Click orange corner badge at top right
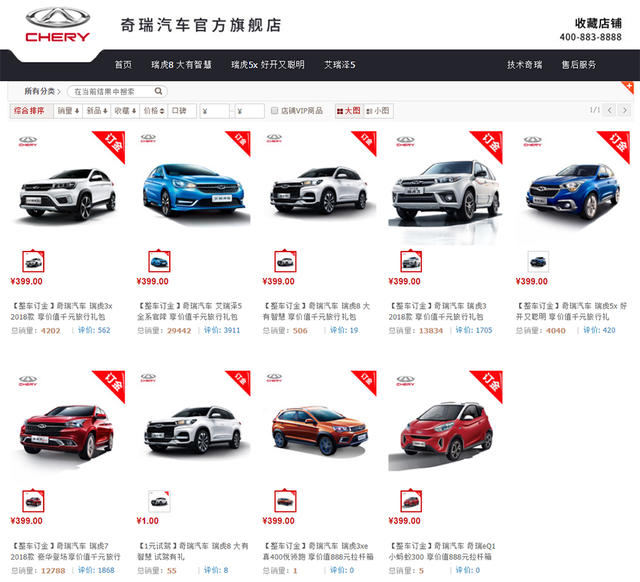Viewport: 640px width, 582px height. [628, 87]
